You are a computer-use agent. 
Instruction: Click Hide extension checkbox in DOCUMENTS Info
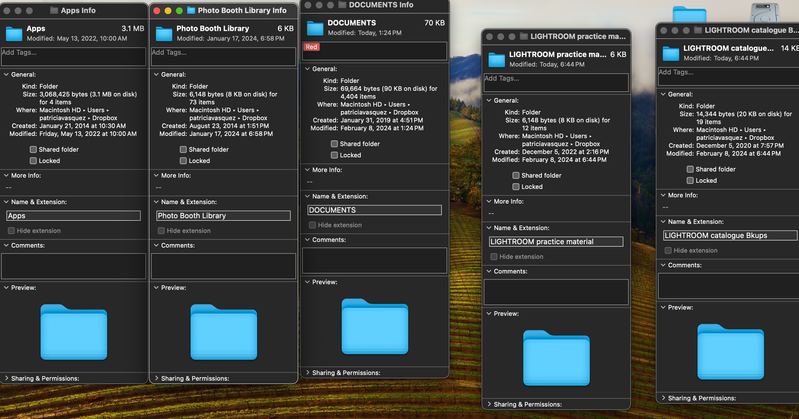pyautogui.click(x=312, y=225)
